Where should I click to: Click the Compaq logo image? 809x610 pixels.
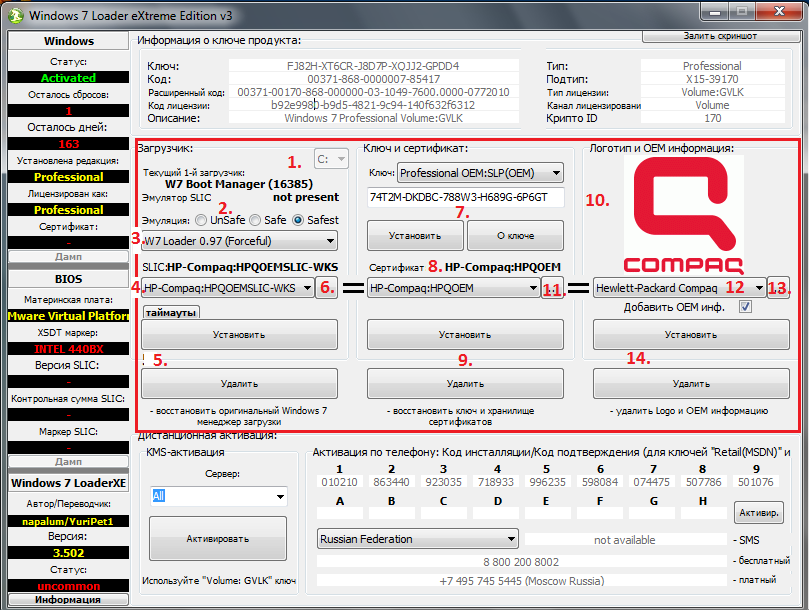point(684,214)
